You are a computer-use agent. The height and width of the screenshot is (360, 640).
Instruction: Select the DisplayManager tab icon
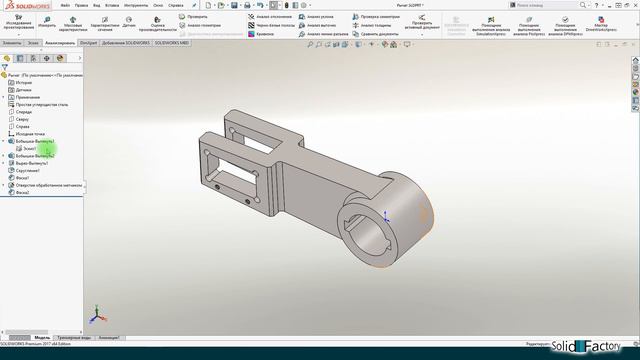coord(60,58)
